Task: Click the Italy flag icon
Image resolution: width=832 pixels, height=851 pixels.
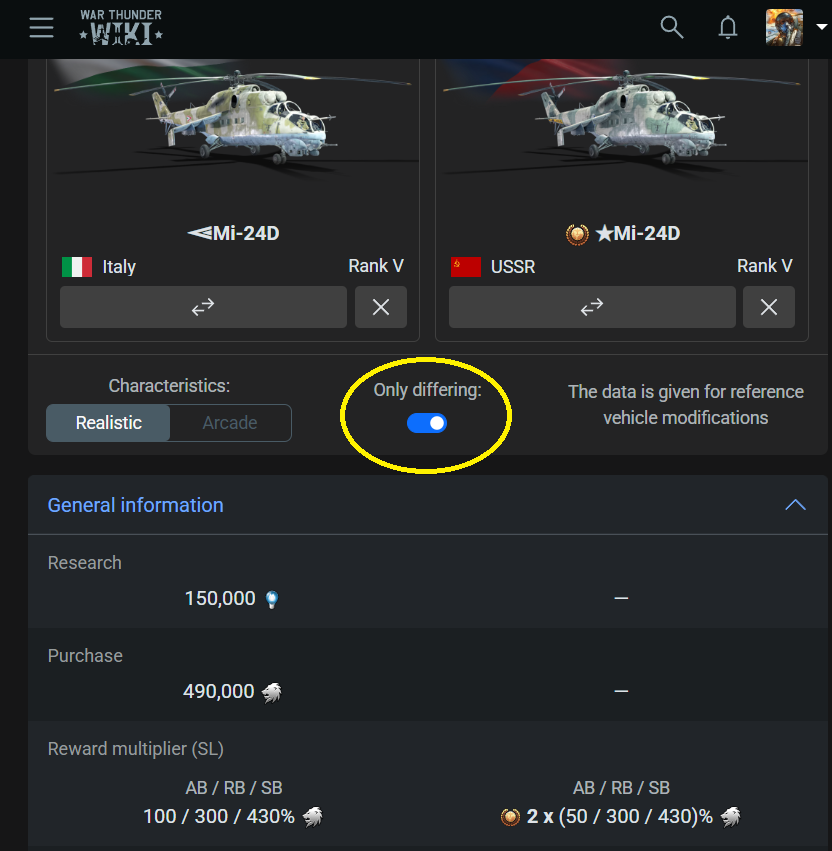Action: point(76,267)
